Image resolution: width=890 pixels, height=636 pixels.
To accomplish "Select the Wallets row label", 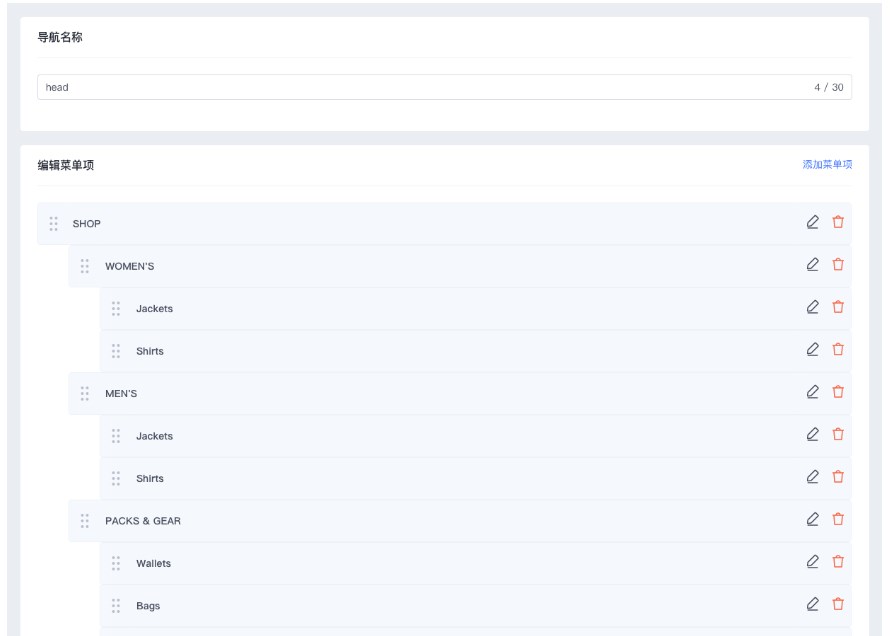I will tap(153, 564).
